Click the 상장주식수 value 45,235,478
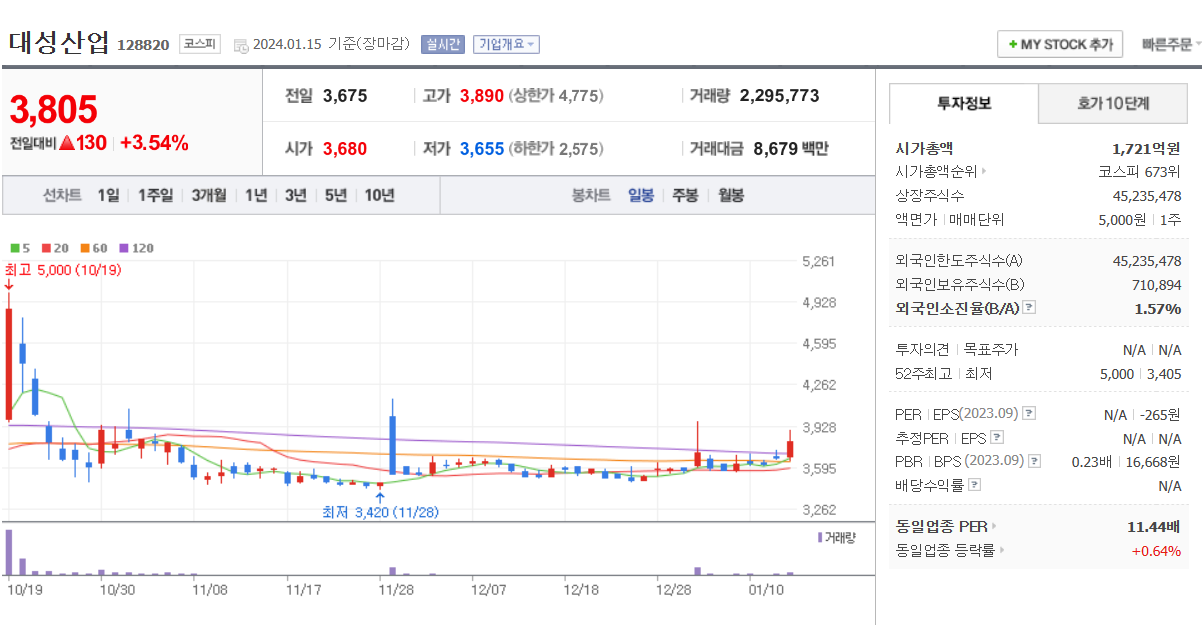Image resolution: width=1204 pixels, height=625 pixels. 1147,195
